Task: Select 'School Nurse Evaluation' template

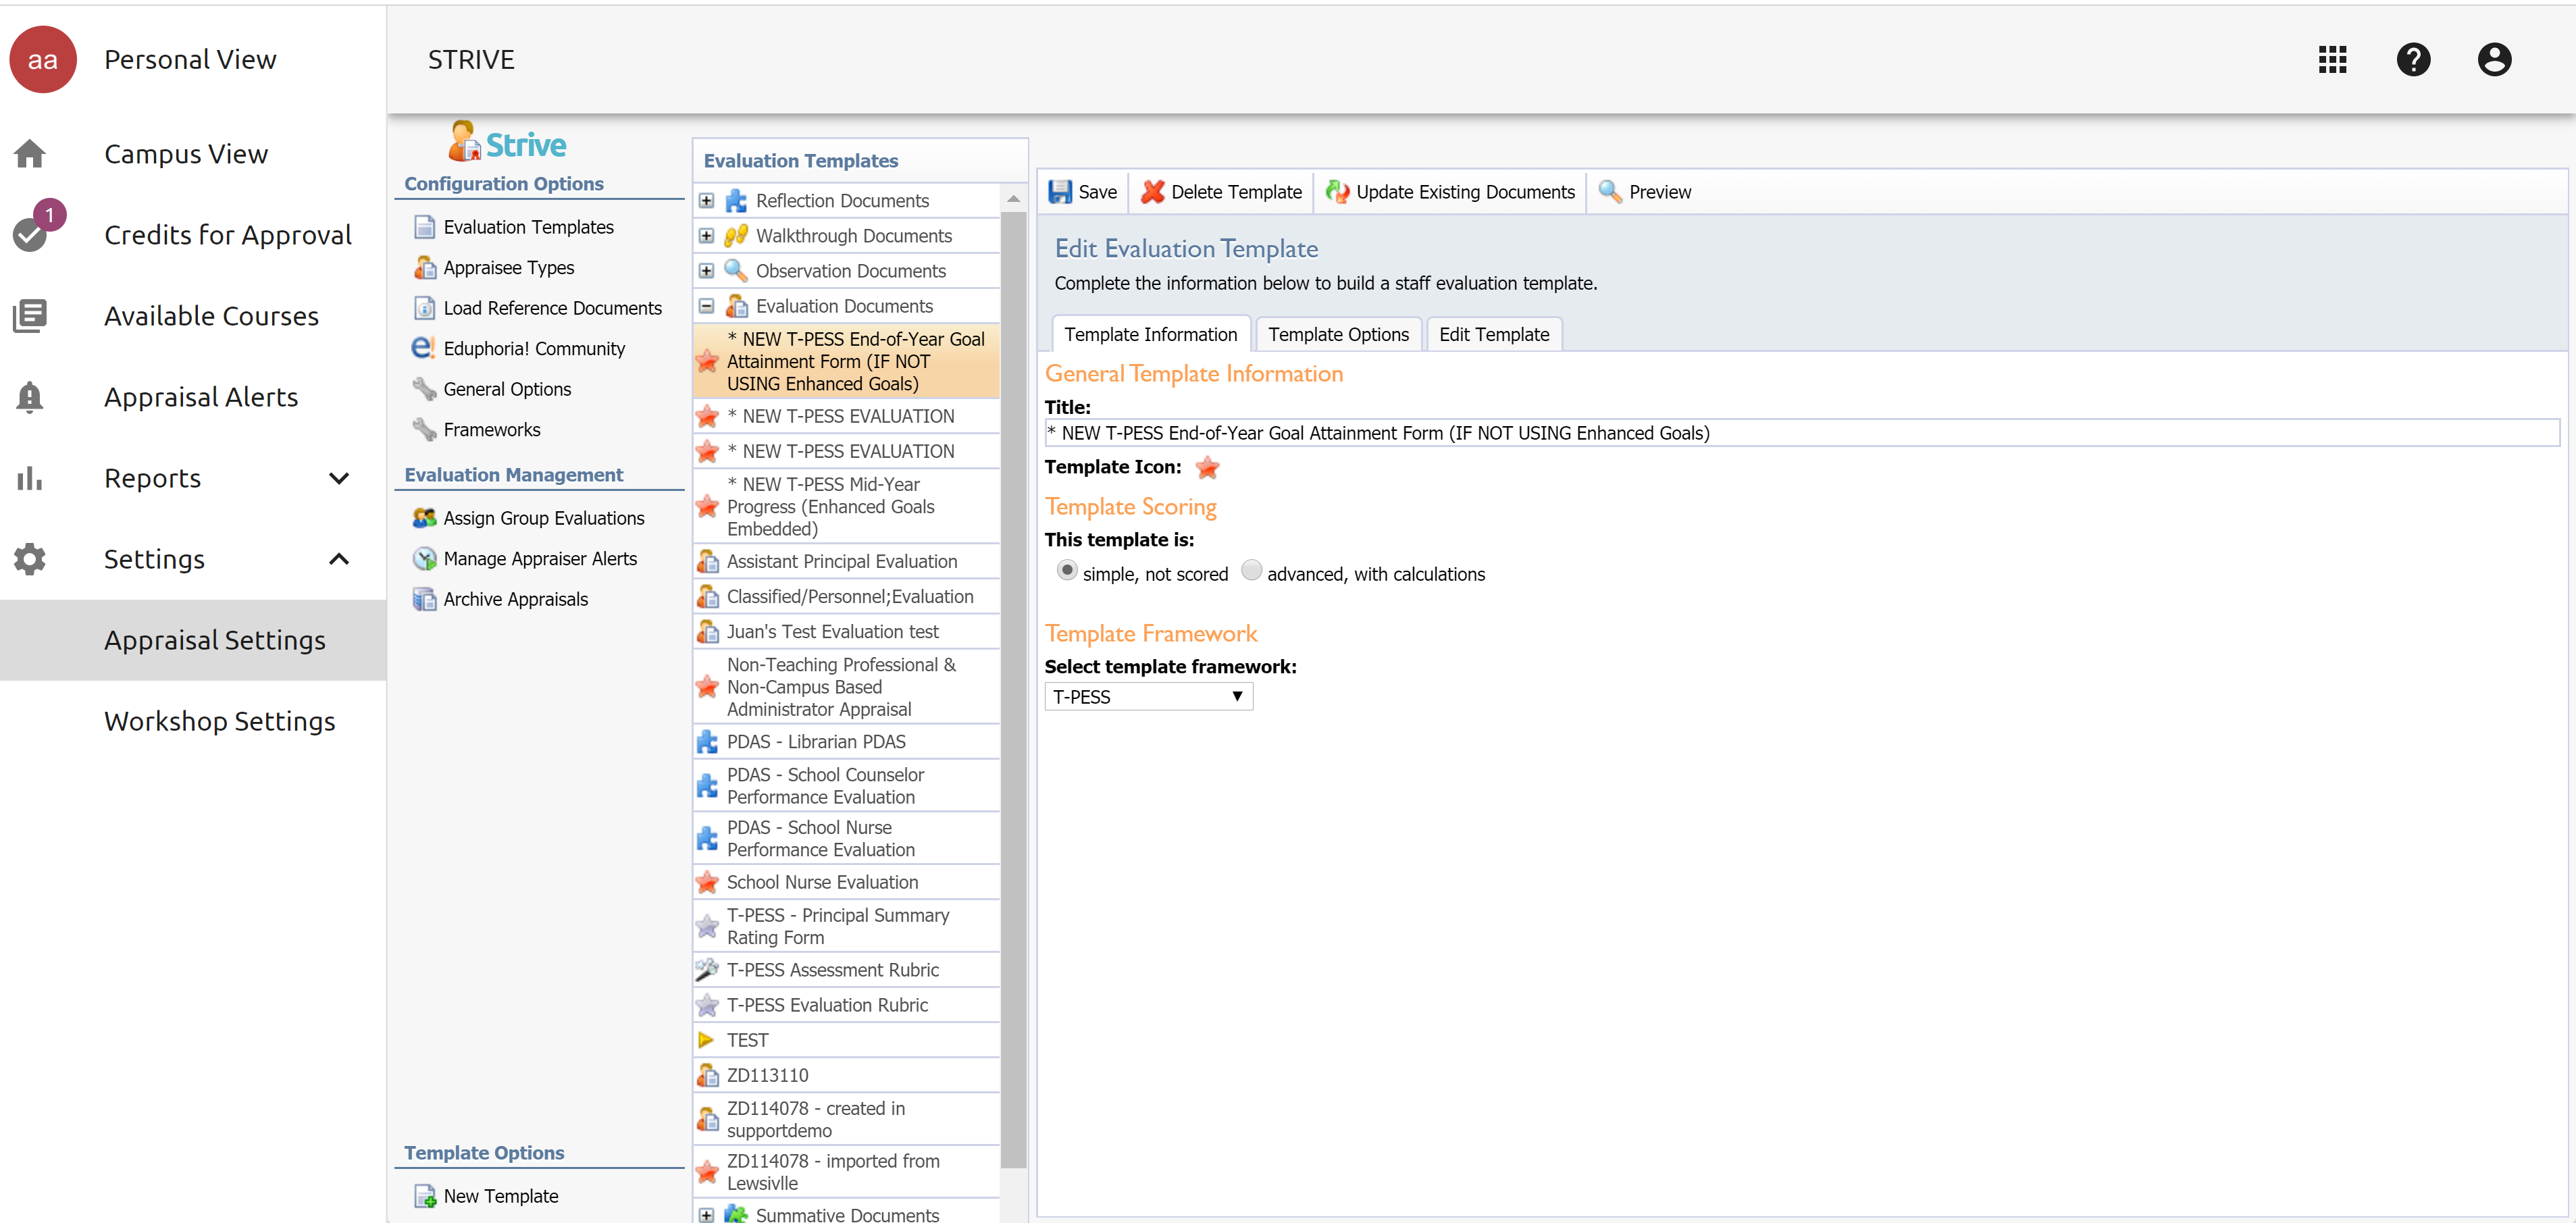Action: pyautogui.click(x=846, y=882)
